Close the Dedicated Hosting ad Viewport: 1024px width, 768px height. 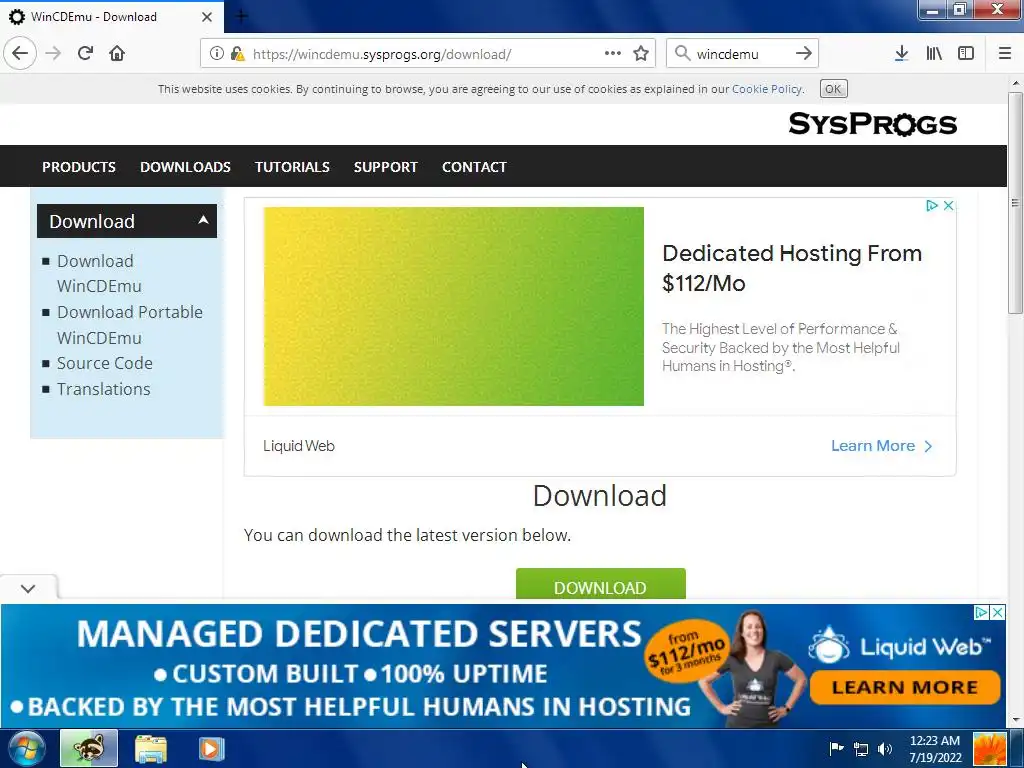(949, 206)
